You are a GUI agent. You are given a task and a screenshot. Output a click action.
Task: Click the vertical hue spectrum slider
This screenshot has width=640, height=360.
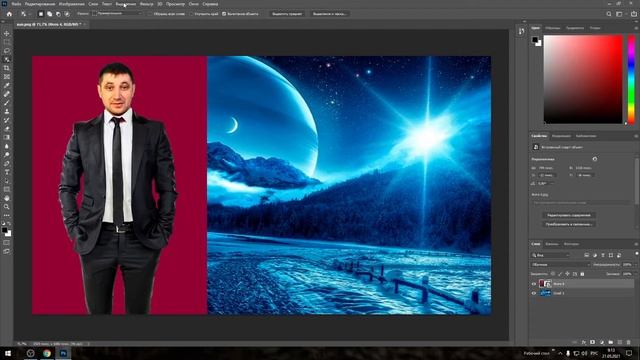click(631, 79)
